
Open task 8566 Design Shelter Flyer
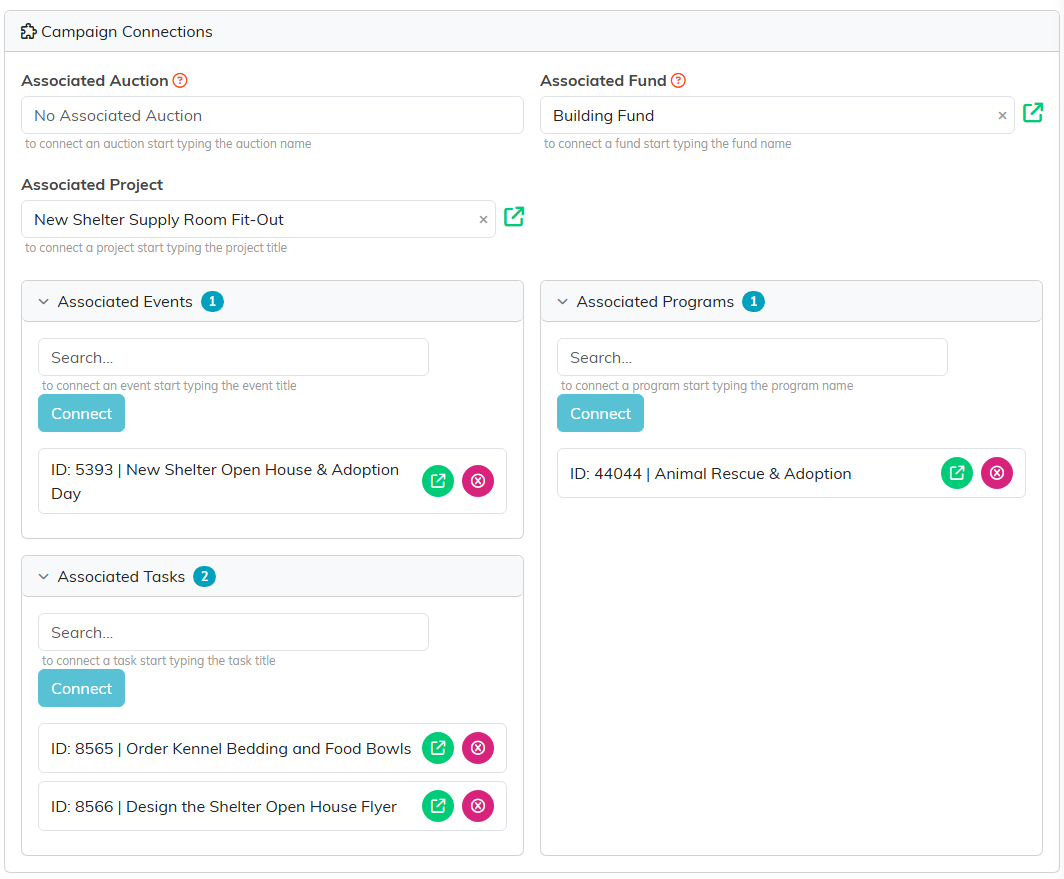pyautogui.click(x=438, y=806)
